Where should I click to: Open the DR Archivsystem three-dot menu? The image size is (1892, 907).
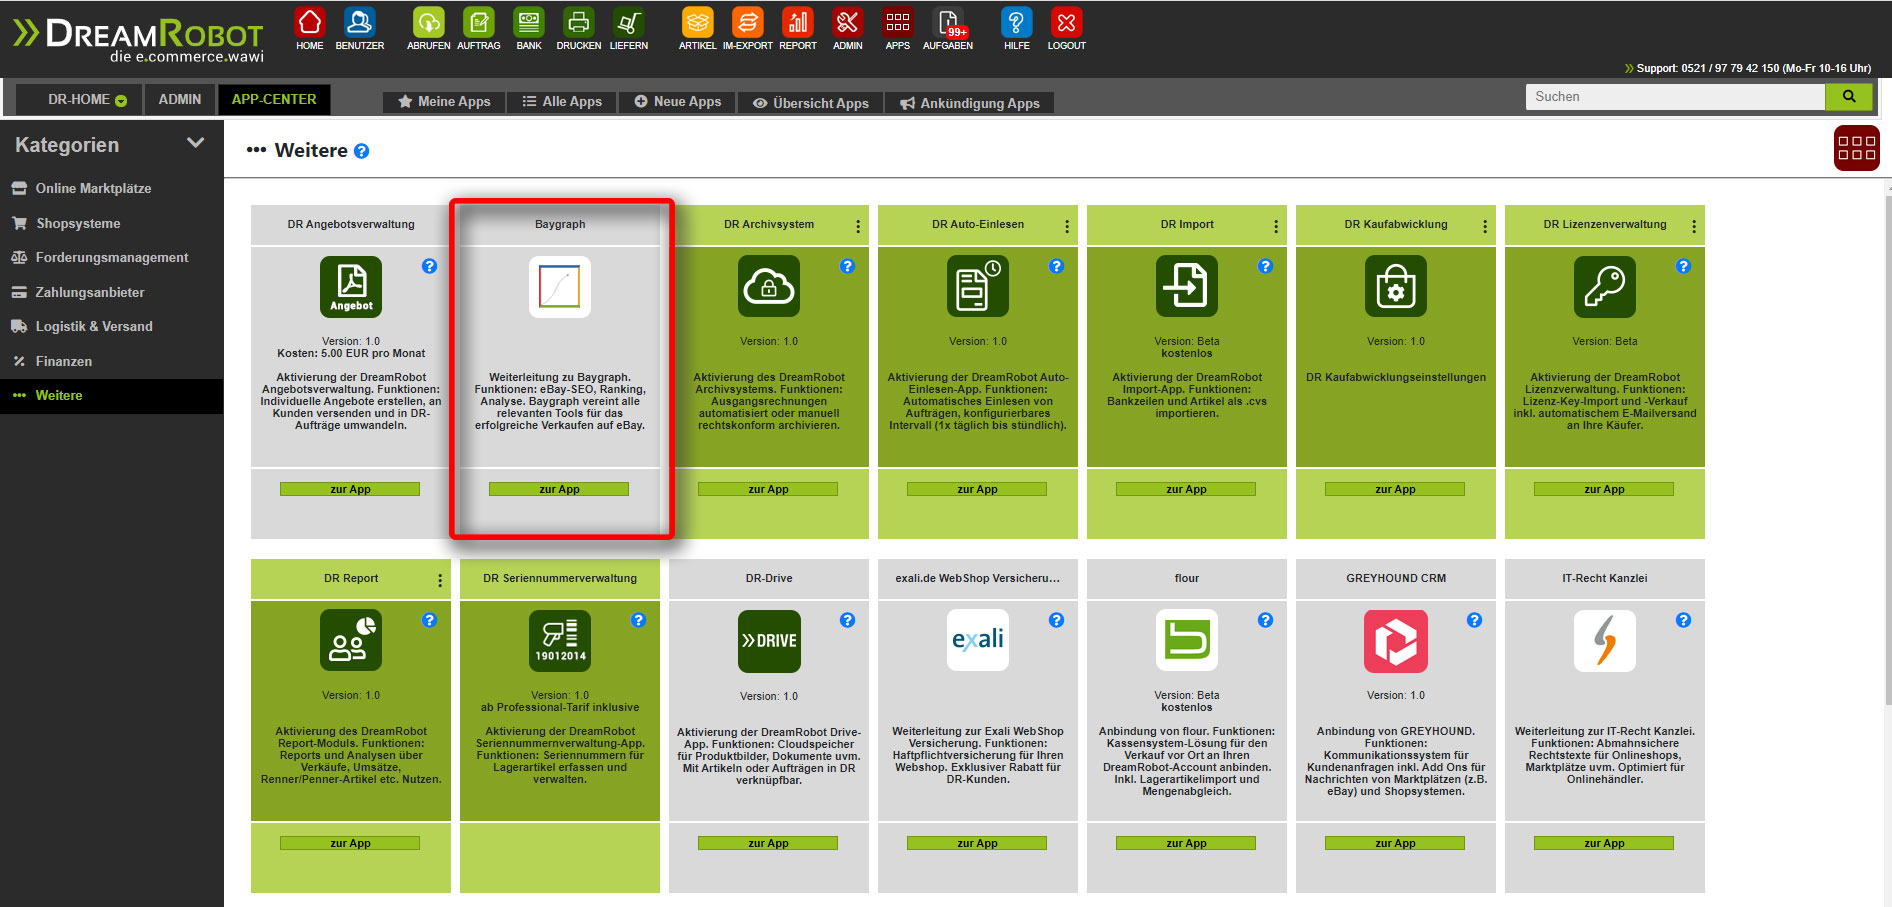pos(858,226)
